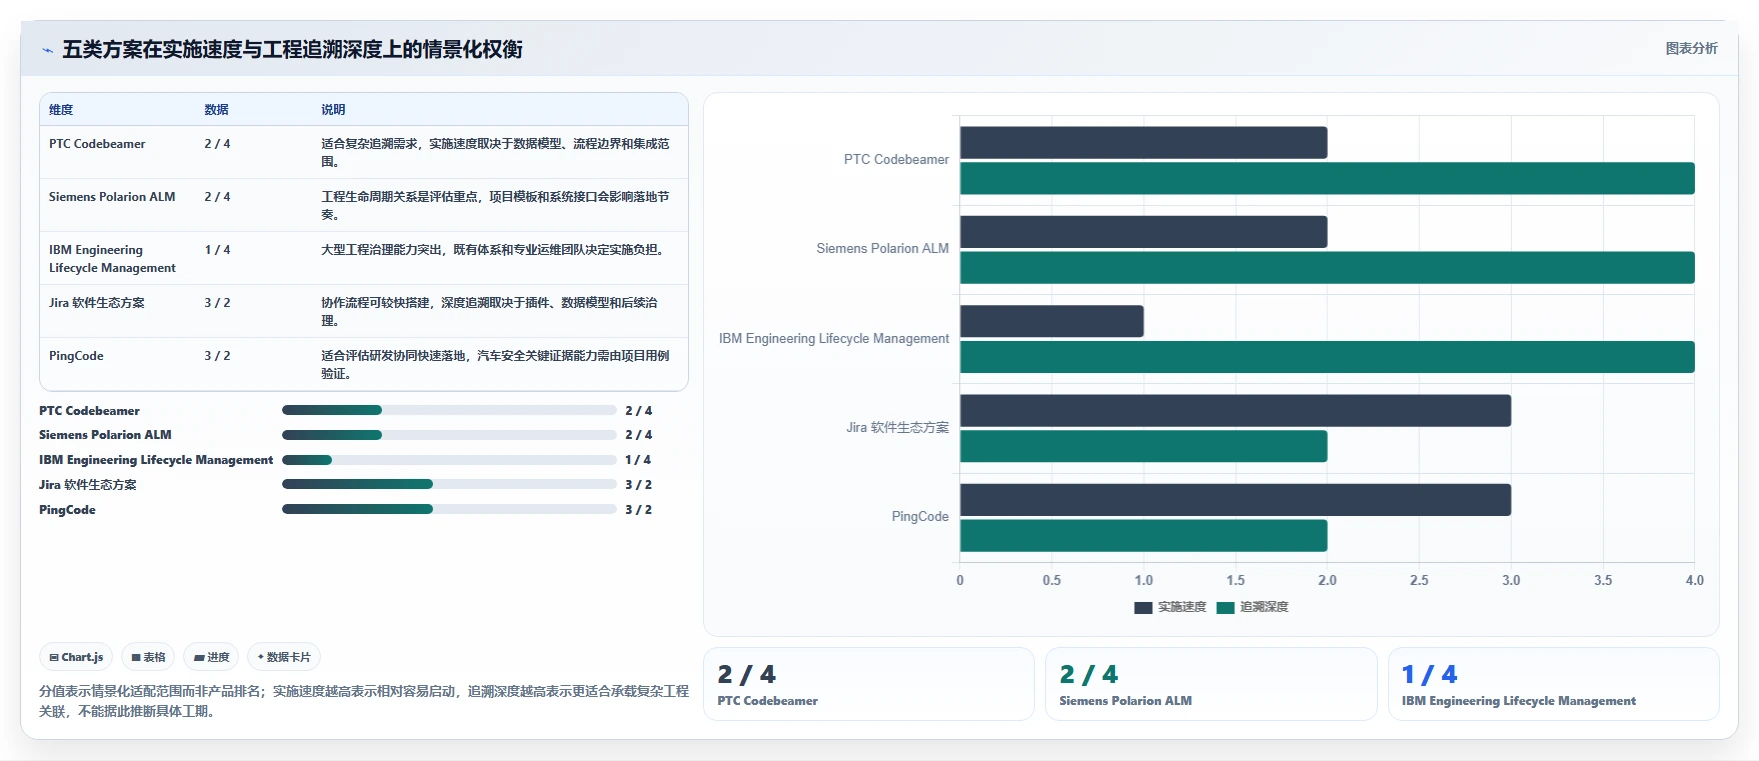Click PTC Codebeamer green 追溯深度 chart bar
Image resolution: width=1759 pixels, height=761 pixels.
1327,179
